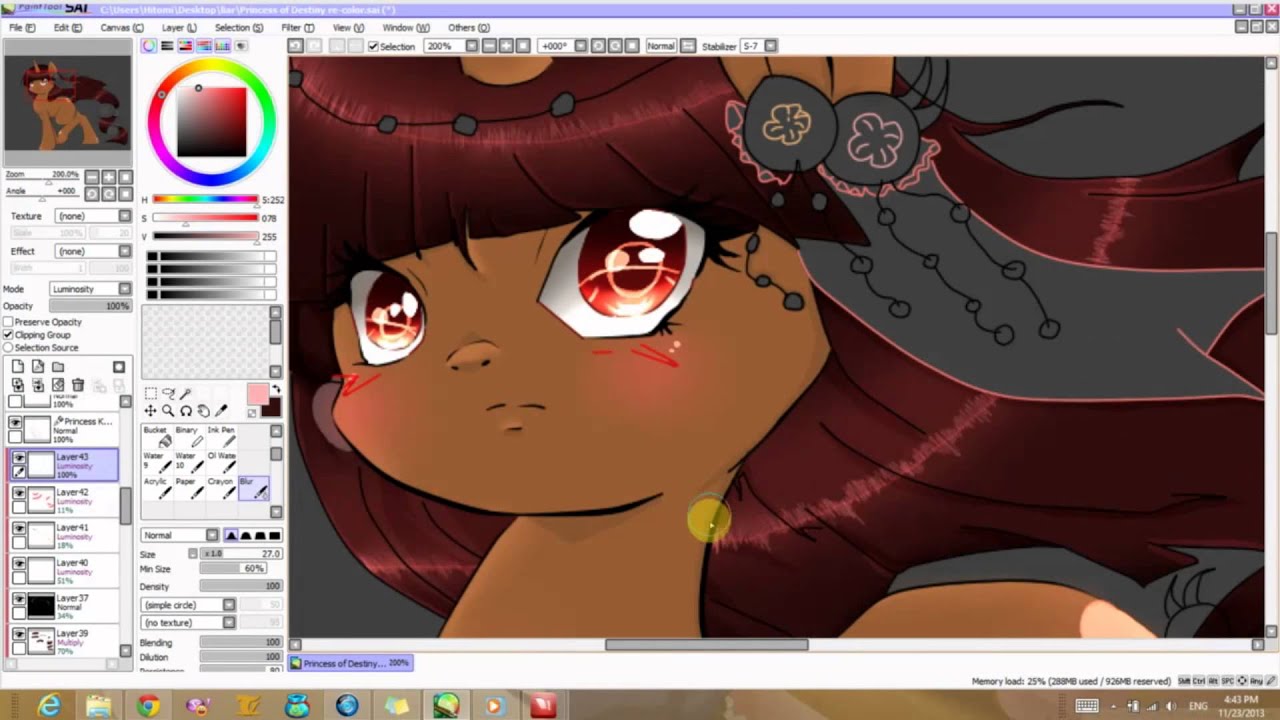Toggle the Selection checkbox in toolbar
Viewport: 1280px width, 720px height.
(373, 47)
